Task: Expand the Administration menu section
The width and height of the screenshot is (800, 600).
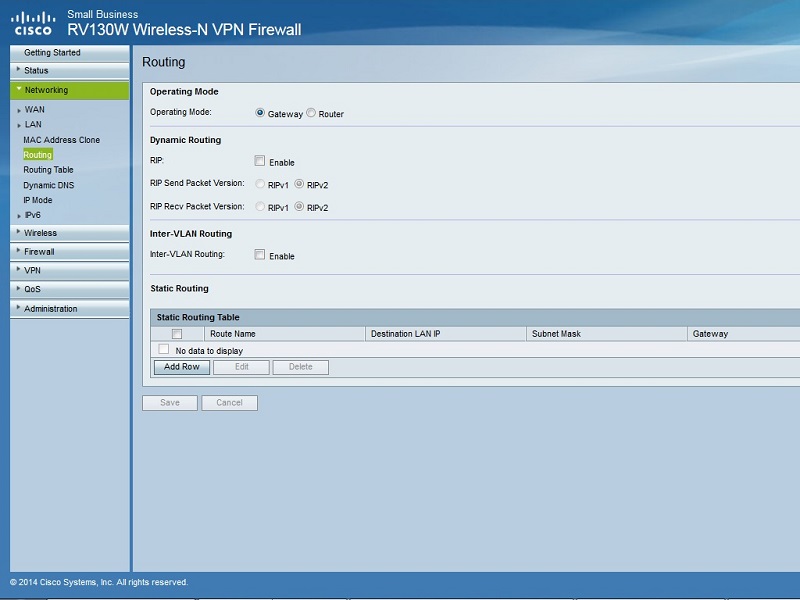Action: point(69,309)
